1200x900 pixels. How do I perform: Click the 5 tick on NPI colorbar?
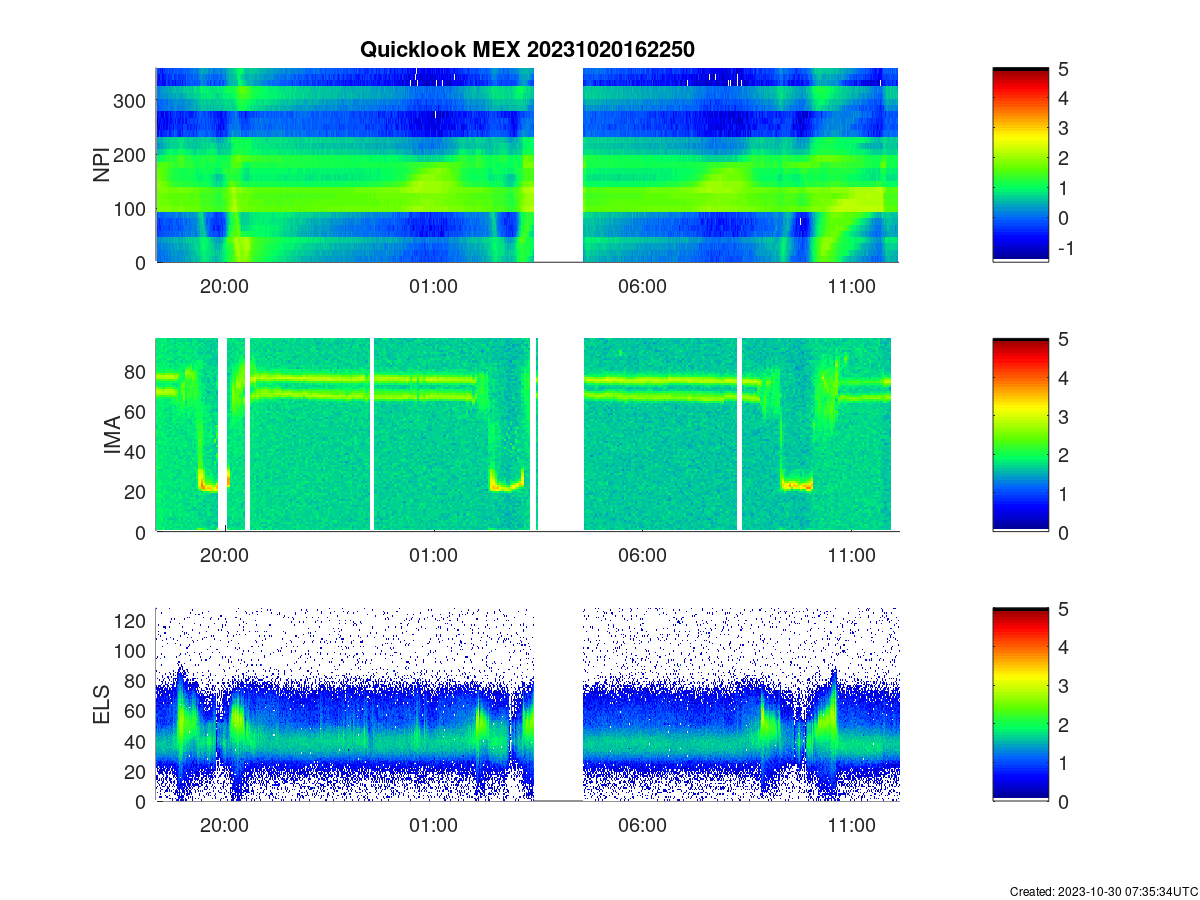[x=1063, y=68]
